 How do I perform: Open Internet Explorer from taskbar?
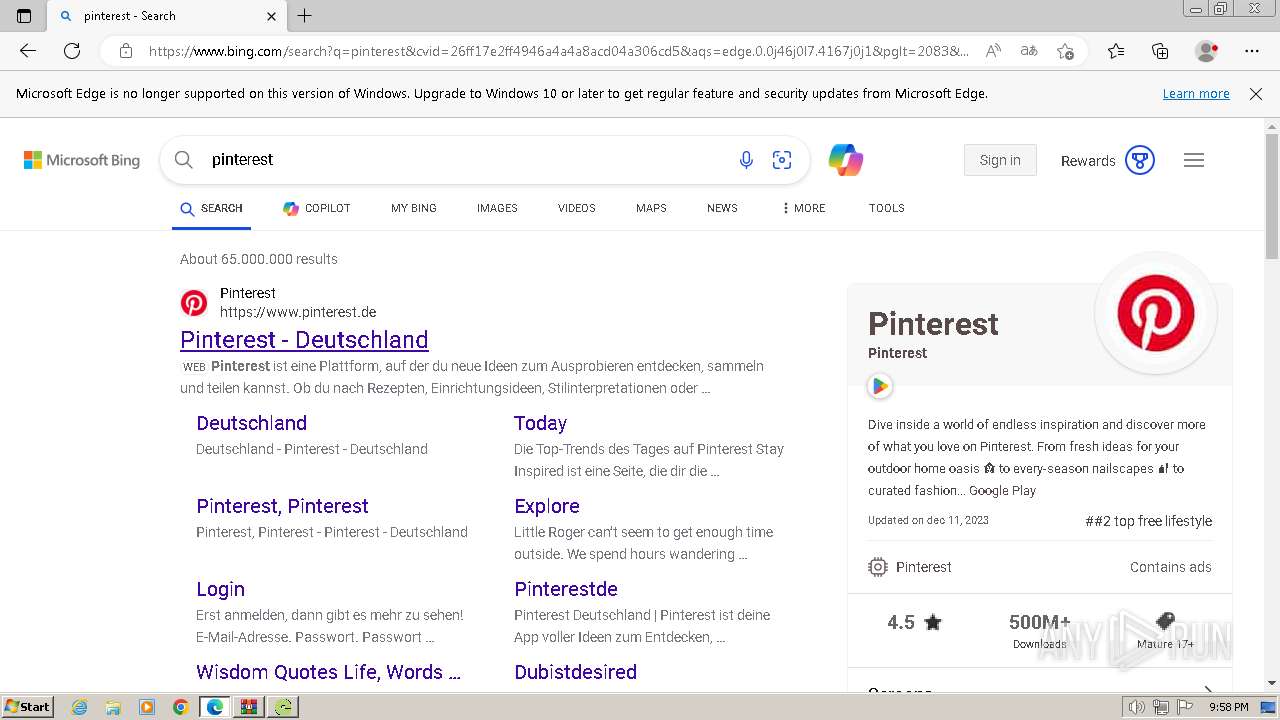[79, 707]
